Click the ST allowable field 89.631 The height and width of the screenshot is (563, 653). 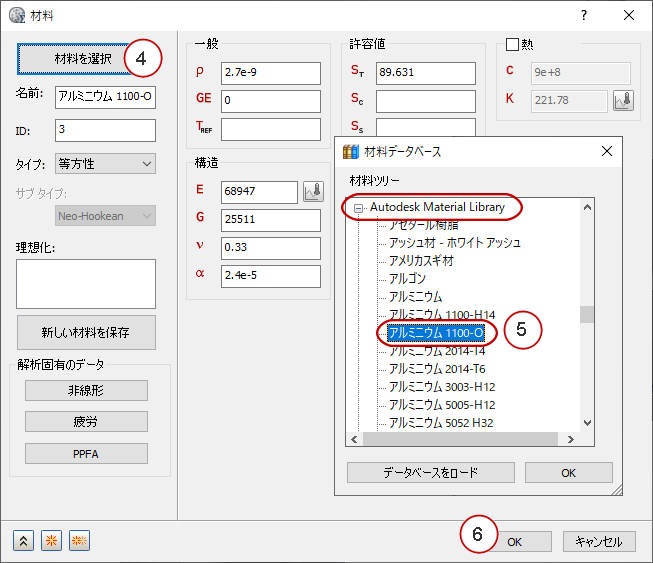click(x=426, y=73)
